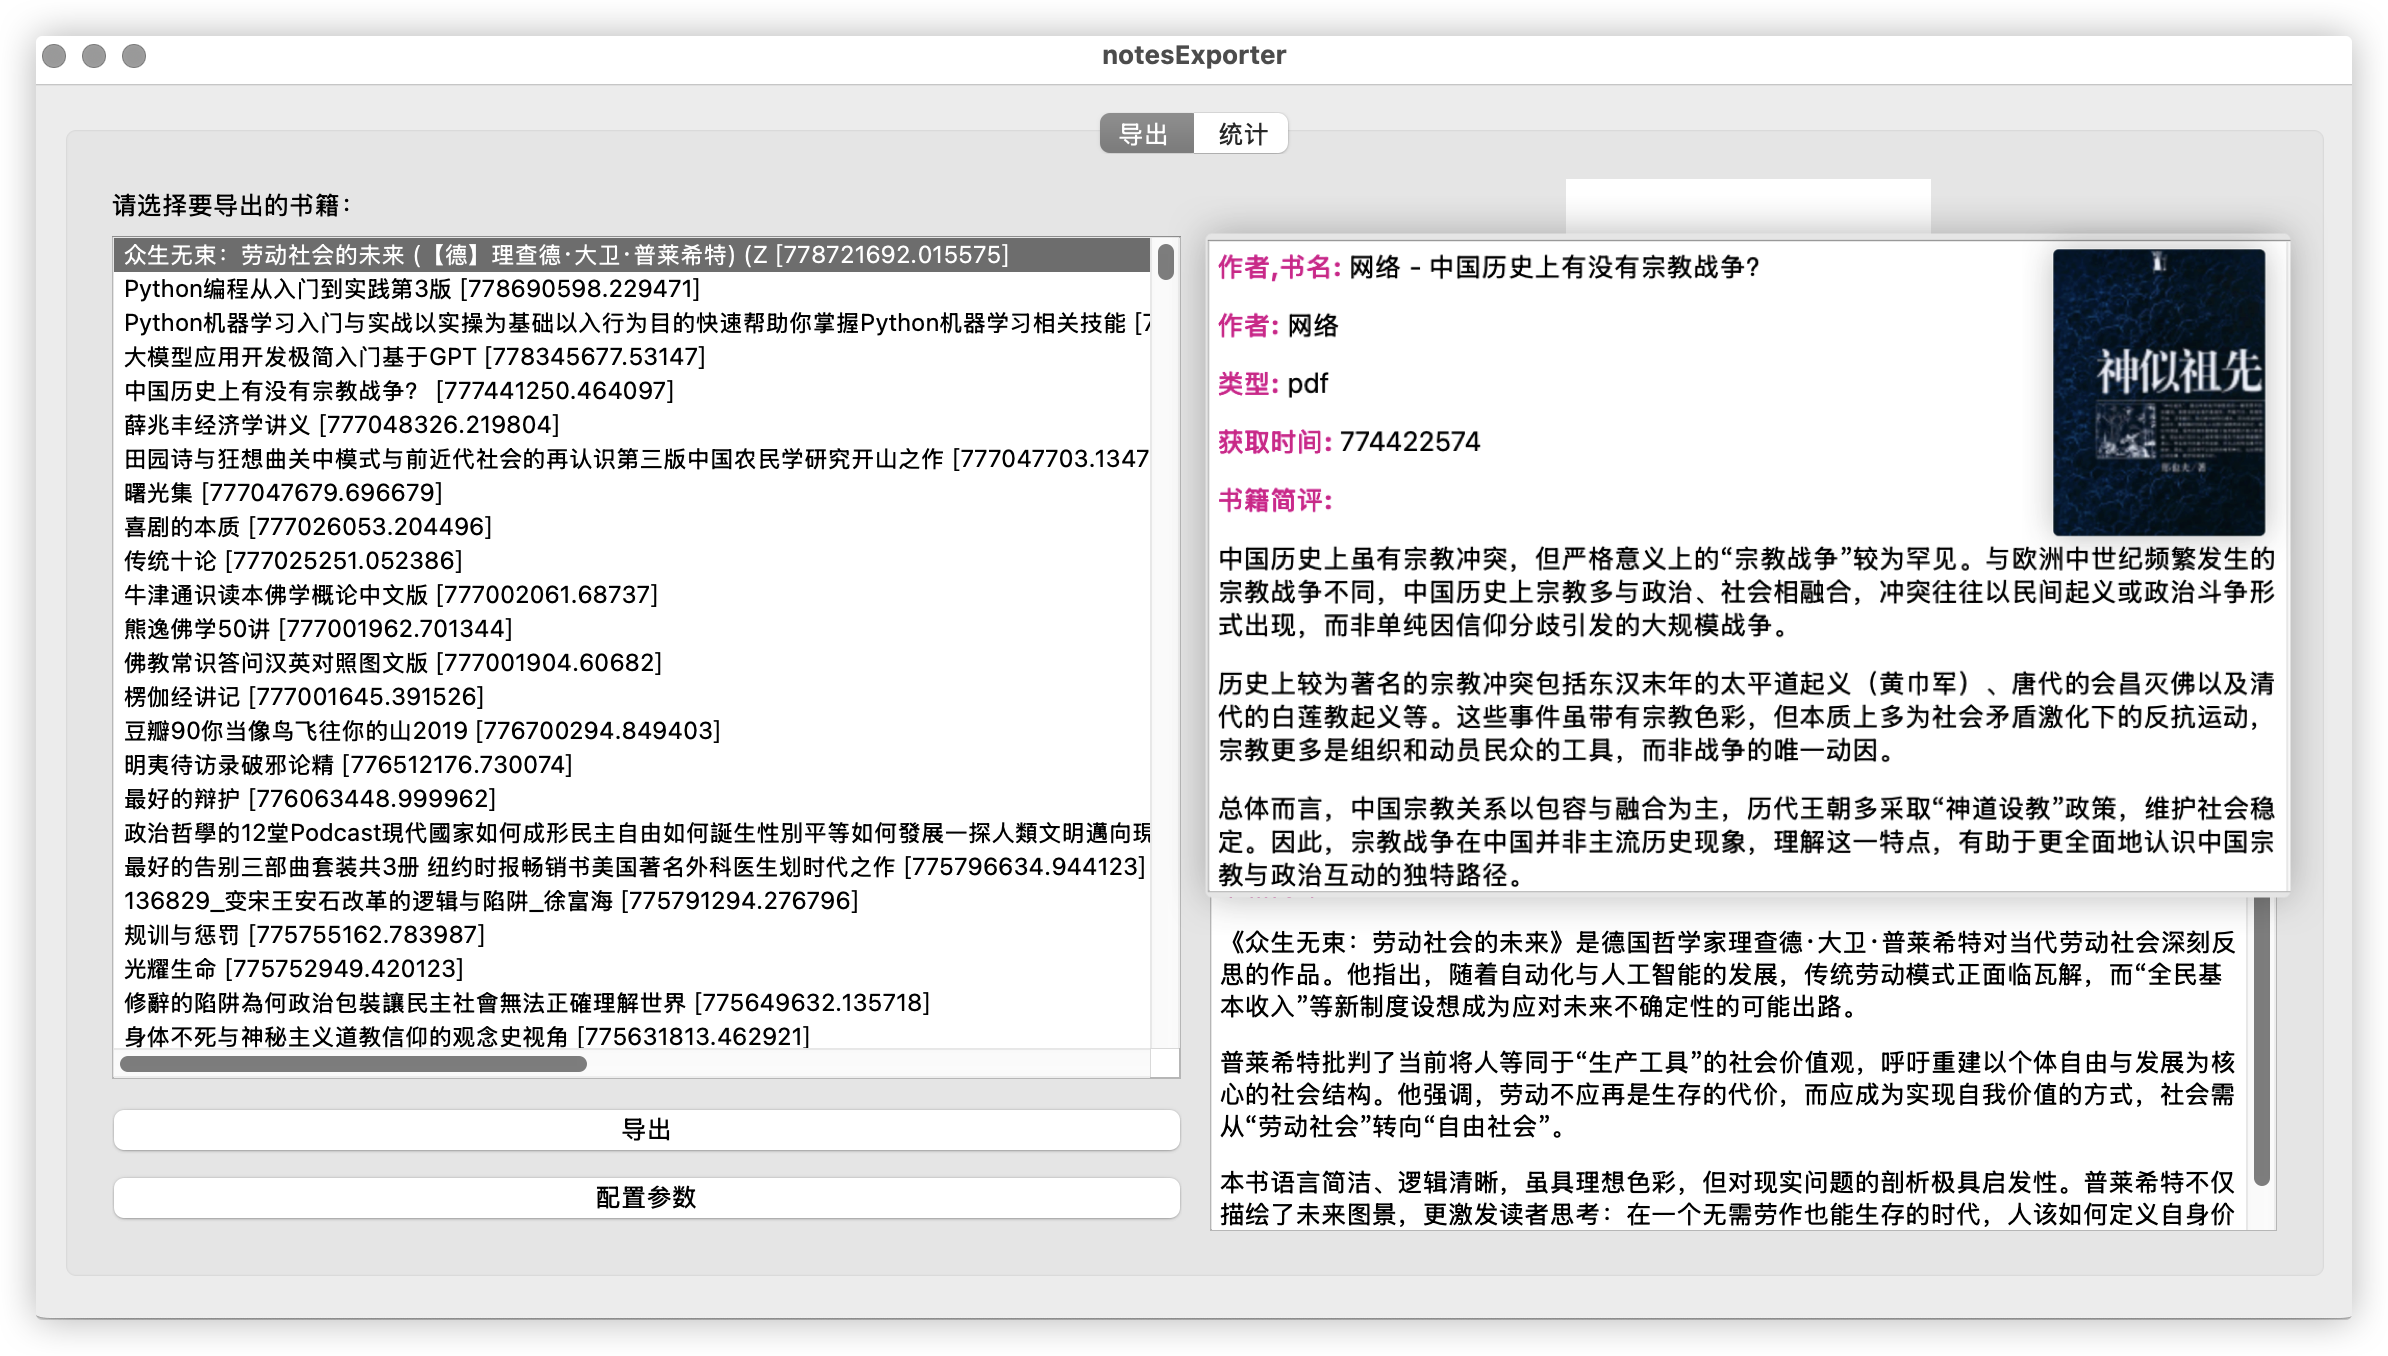This screenshot has height=1356, width=2388.
Task: Choose 光耀生命 book entry
Action: click(293, 969)
